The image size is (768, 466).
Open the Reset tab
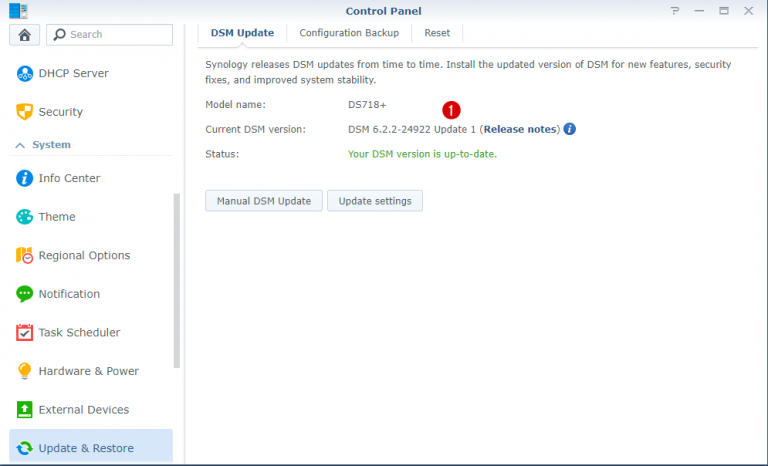(437, 33)
